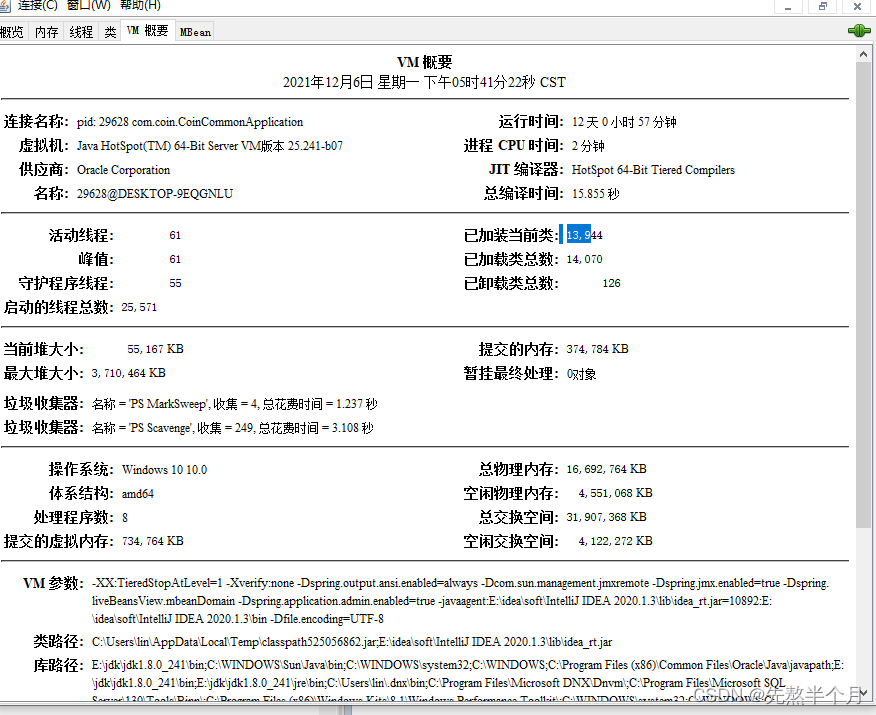
Task: Open the 窗口(W) menu
Action: (x=88, y=5)
